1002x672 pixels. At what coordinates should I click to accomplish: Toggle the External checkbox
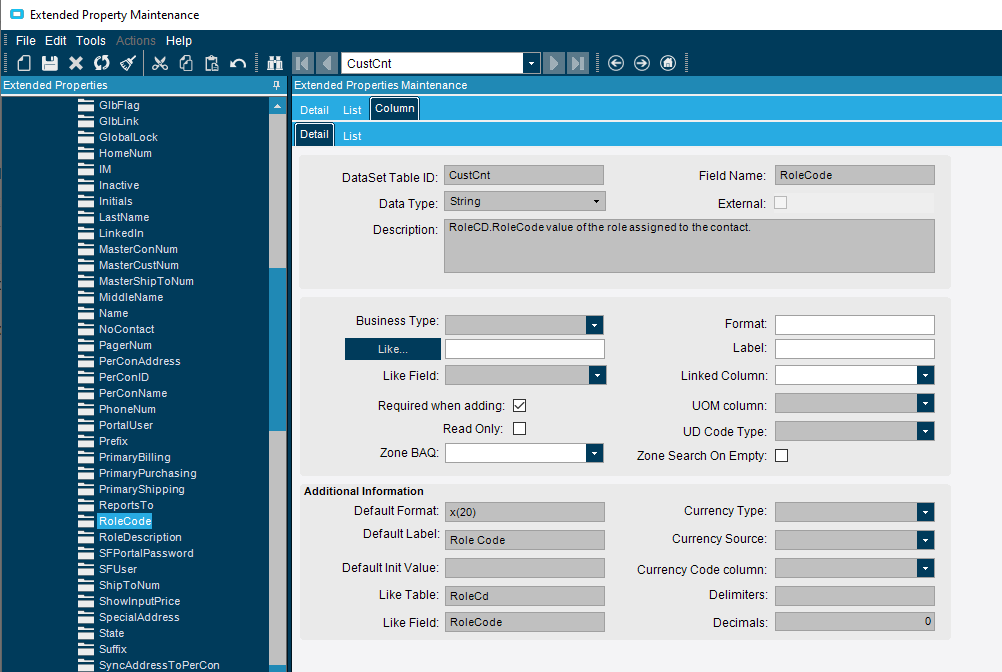[x=780, y=203]
